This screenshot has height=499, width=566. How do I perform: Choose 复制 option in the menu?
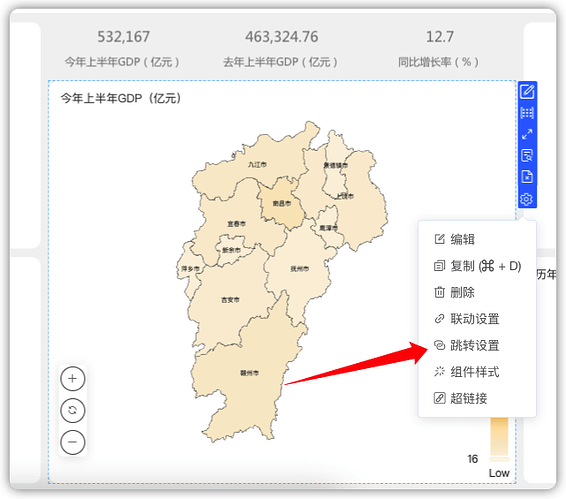point(477,266)
